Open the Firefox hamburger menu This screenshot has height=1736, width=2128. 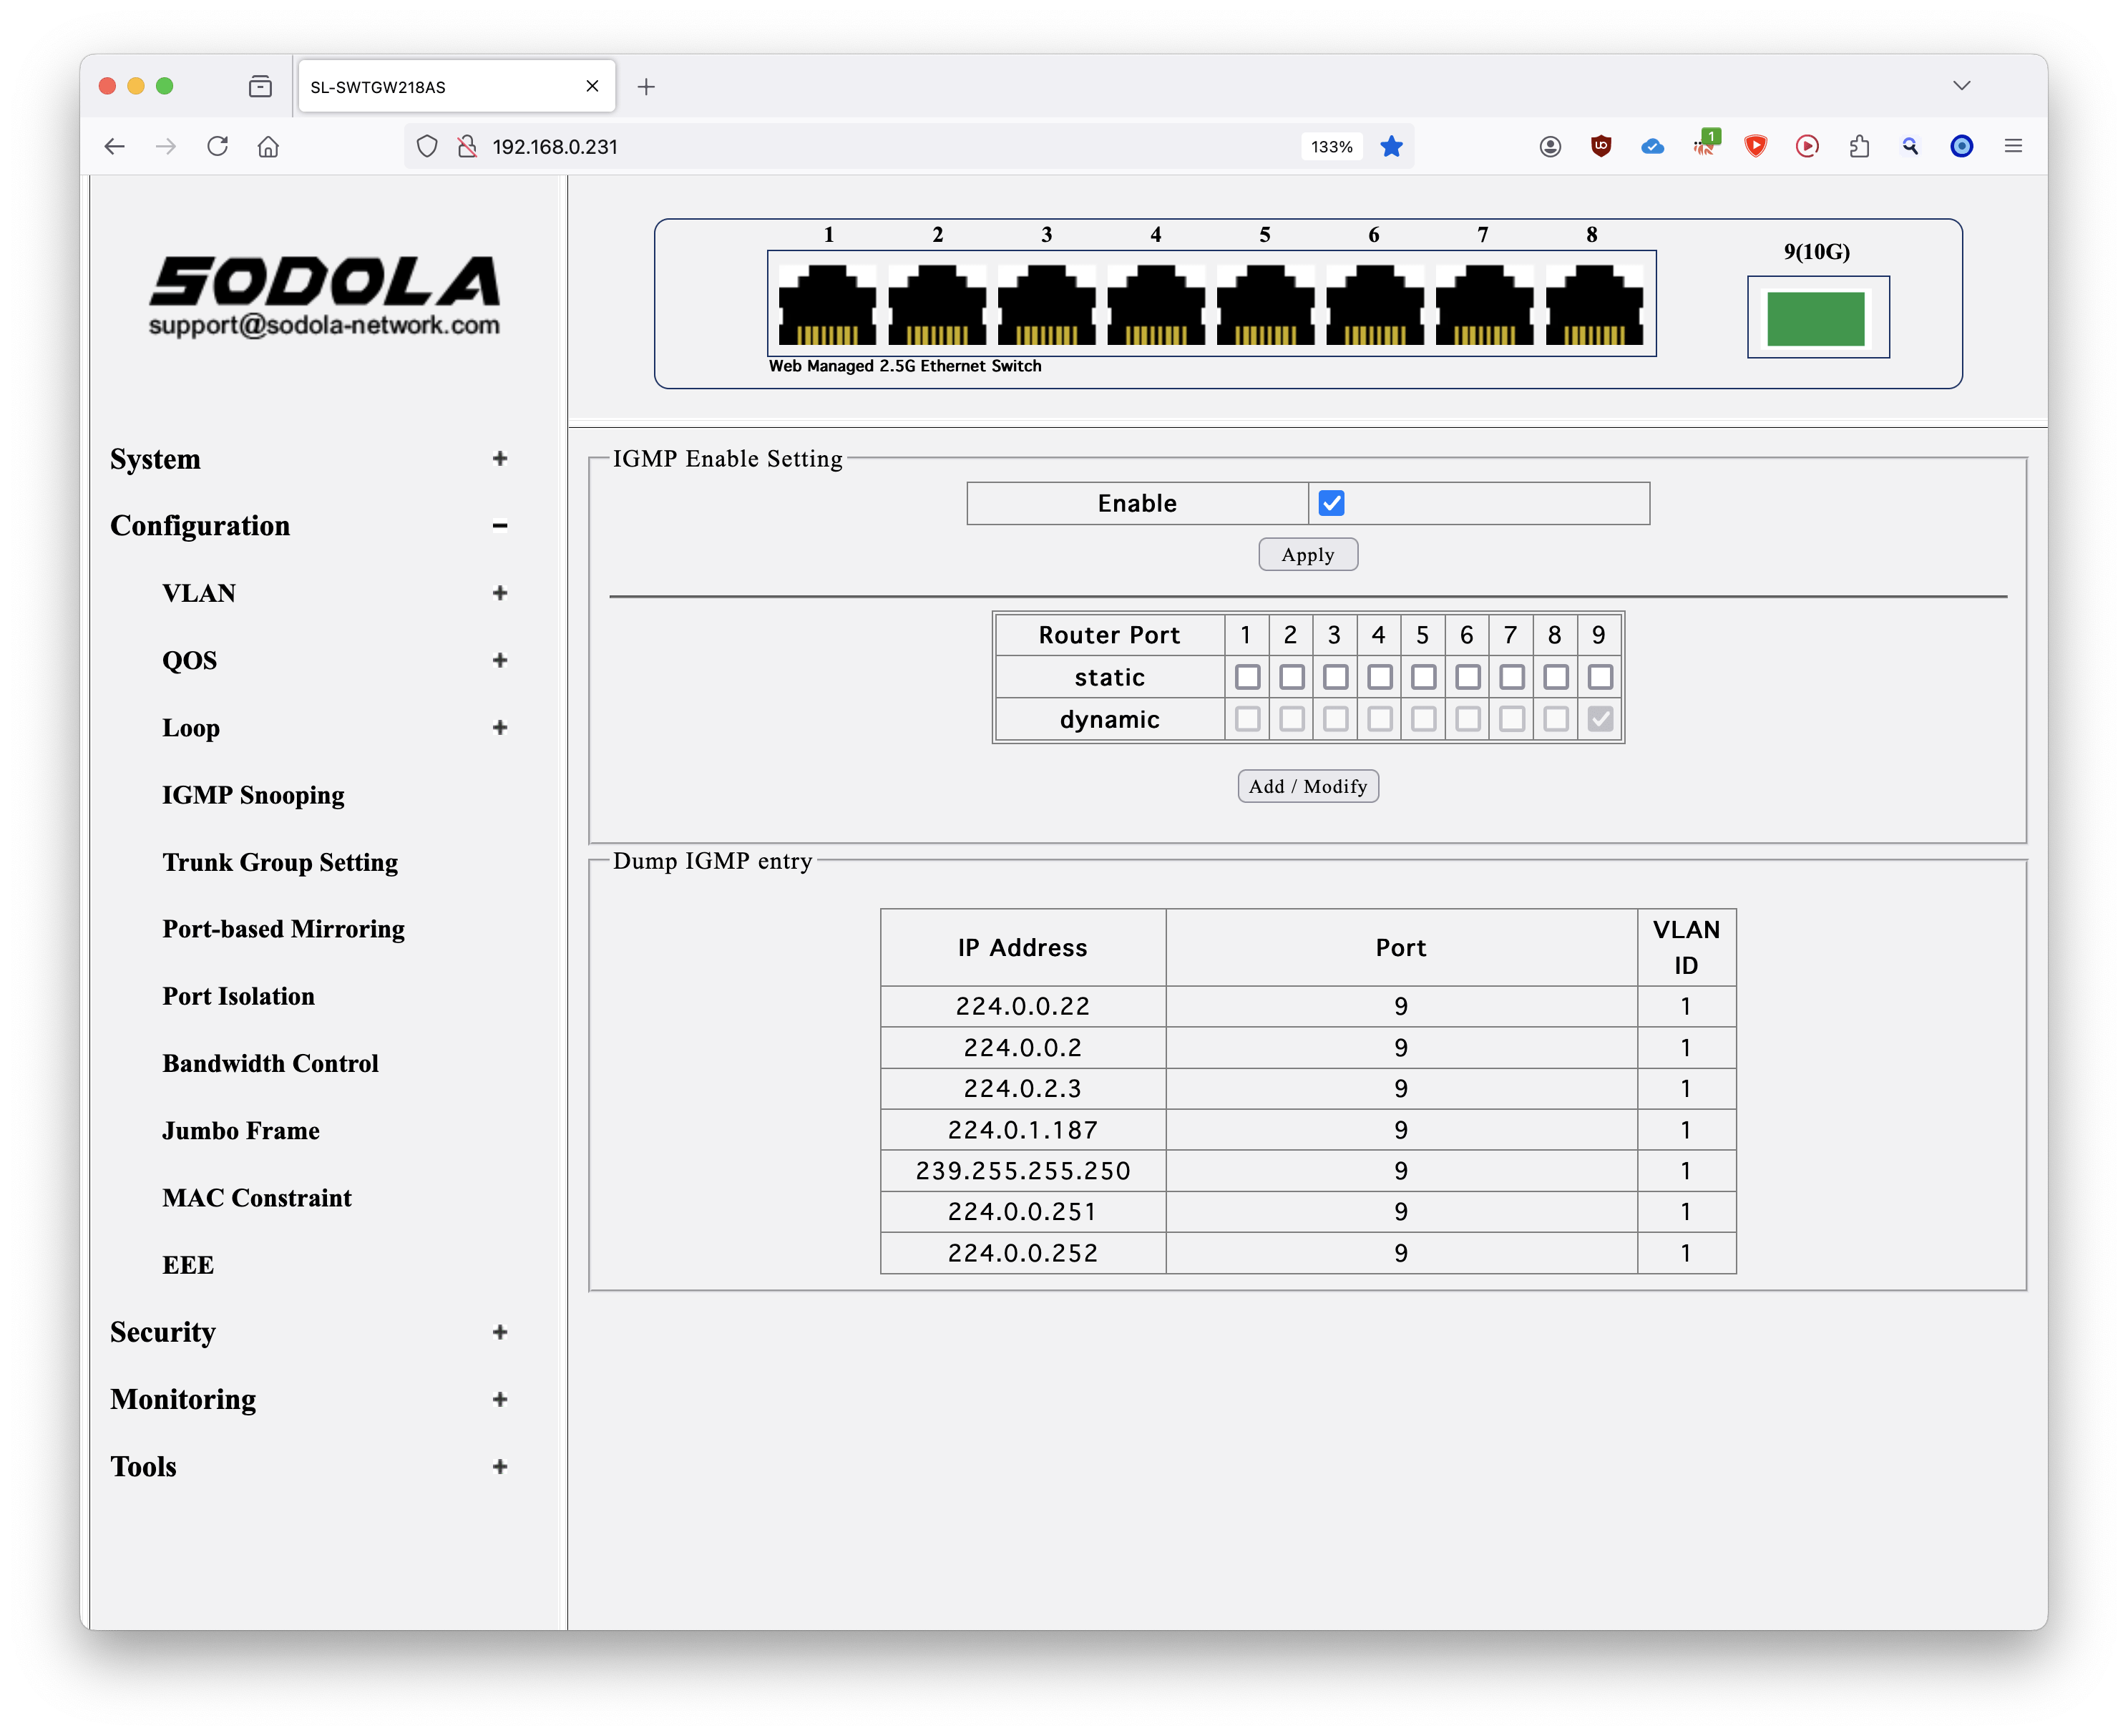point(2013,147)
